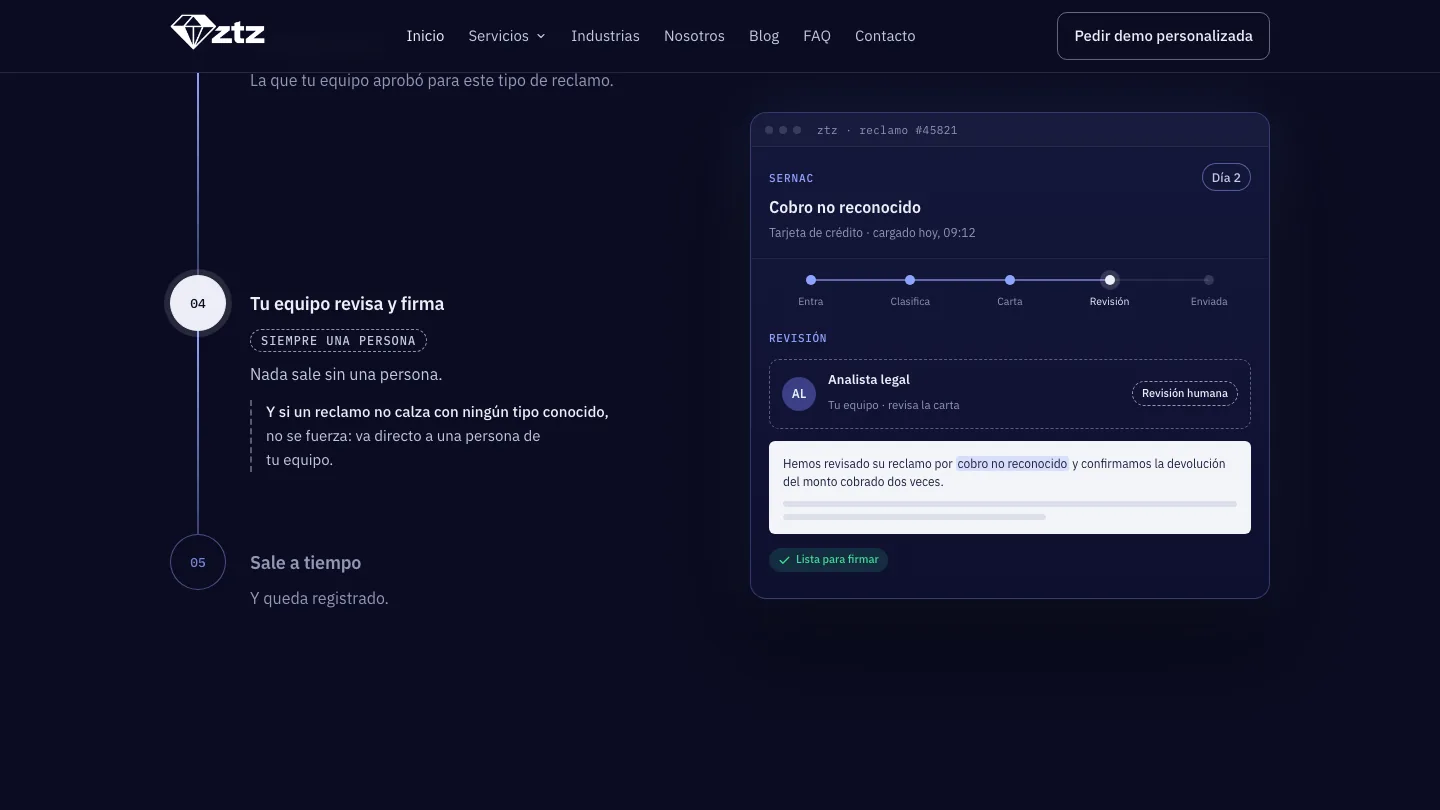This screenshot has width=1440, height=810.
Task: Navigate to Contacto
Action: (885, 36)
